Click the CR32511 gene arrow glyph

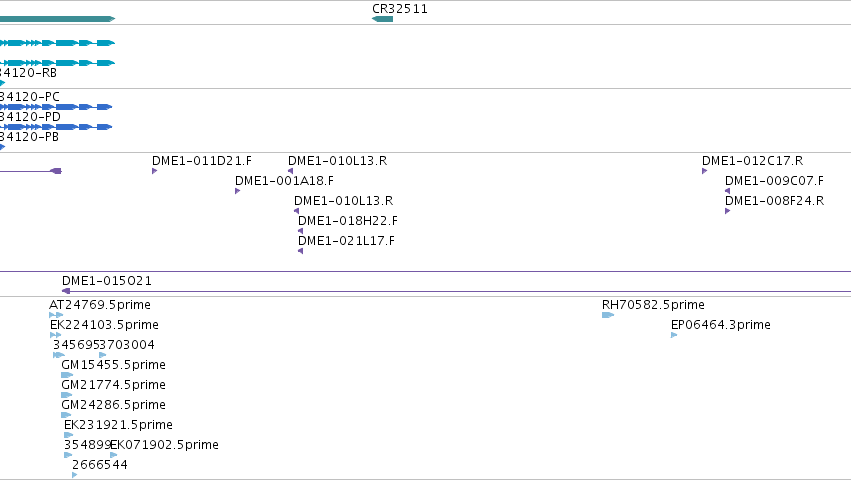(x=383, y=19)
